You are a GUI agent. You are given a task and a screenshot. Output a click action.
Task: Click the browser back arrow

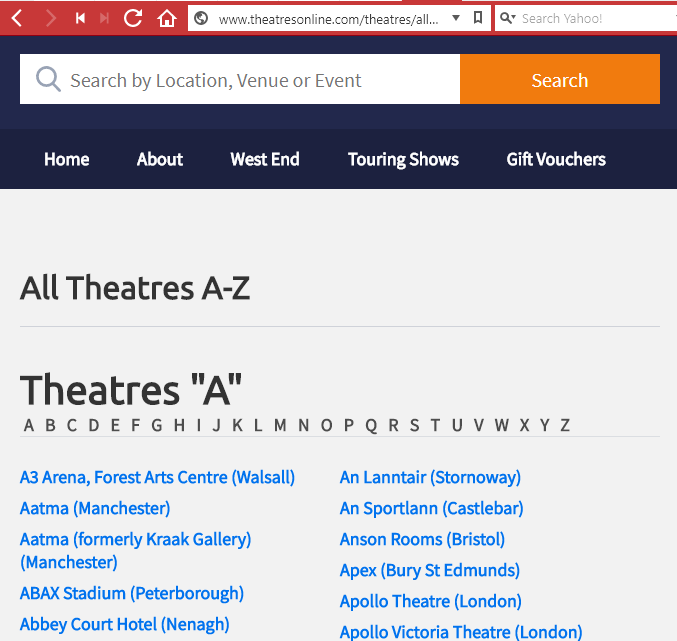click(x=17, y=19)
